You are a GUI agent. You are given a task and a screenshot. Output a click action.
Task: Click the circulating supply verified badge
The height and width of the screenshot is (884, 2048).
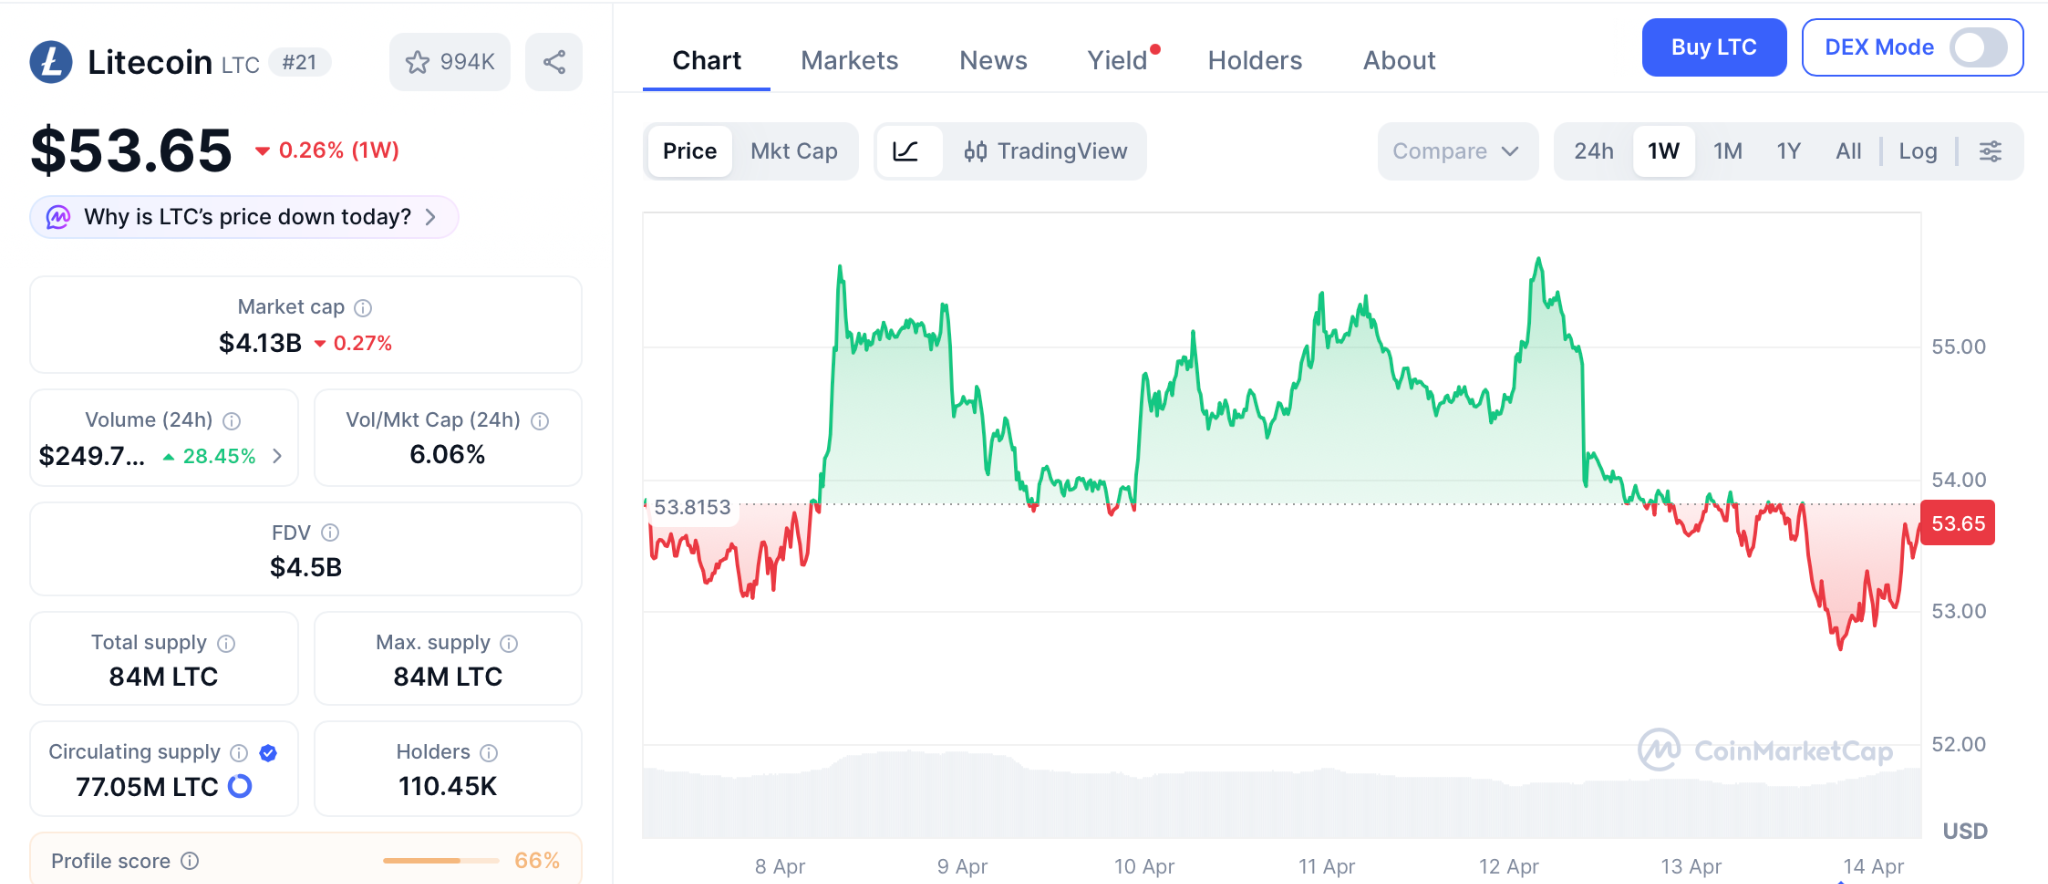click(x=268, y=752)
